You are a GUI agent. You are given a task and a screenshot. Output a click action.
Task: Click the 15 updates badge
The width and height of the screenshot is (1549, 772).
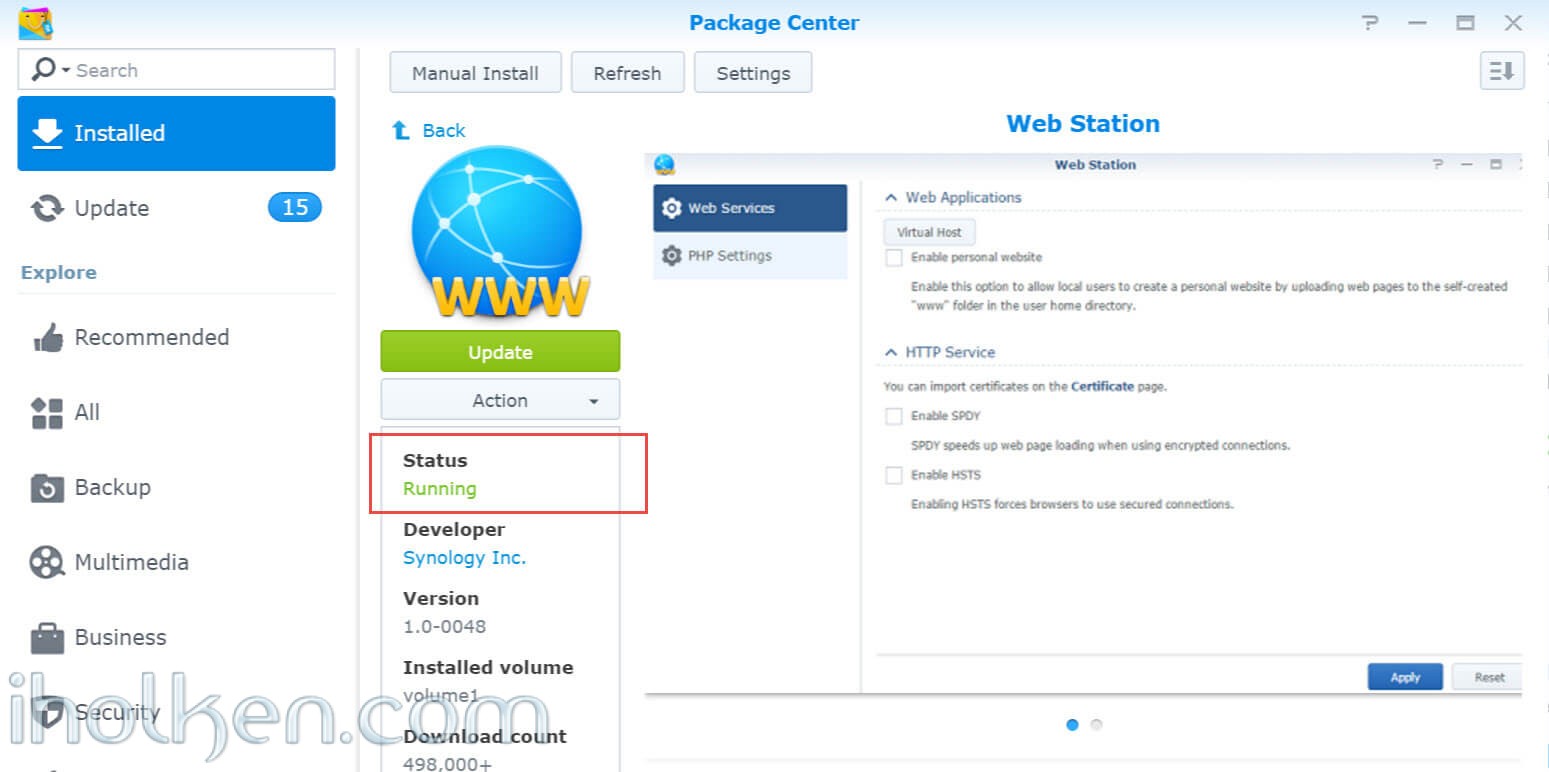tap(295, 207)
